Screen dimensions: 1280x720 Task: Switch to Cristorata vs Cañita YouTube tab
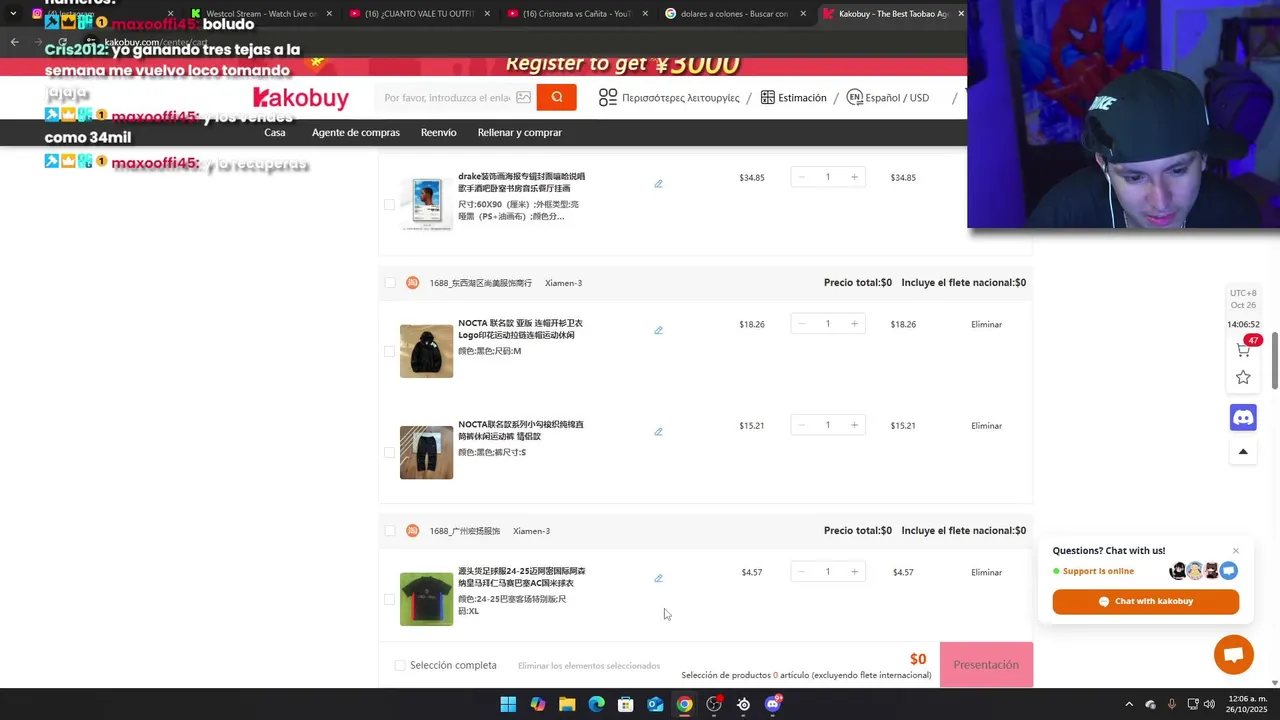[x=577, y=14]
